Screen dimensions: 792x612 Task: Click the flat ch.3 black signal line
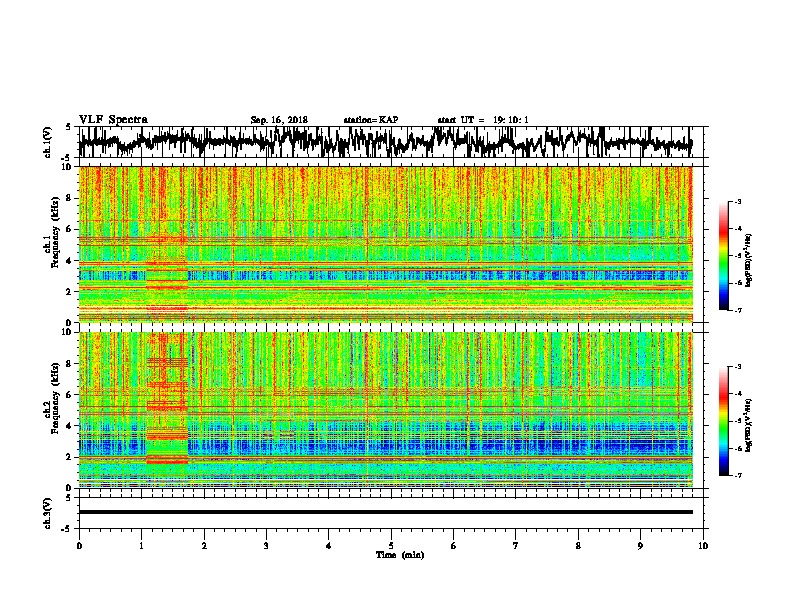pos(386,512)
